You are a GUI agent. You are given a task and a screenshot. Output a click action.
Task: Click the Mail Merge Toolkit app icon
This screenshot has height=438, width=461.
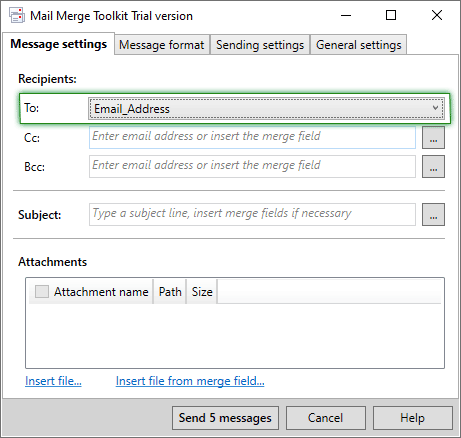click(17, 16)
